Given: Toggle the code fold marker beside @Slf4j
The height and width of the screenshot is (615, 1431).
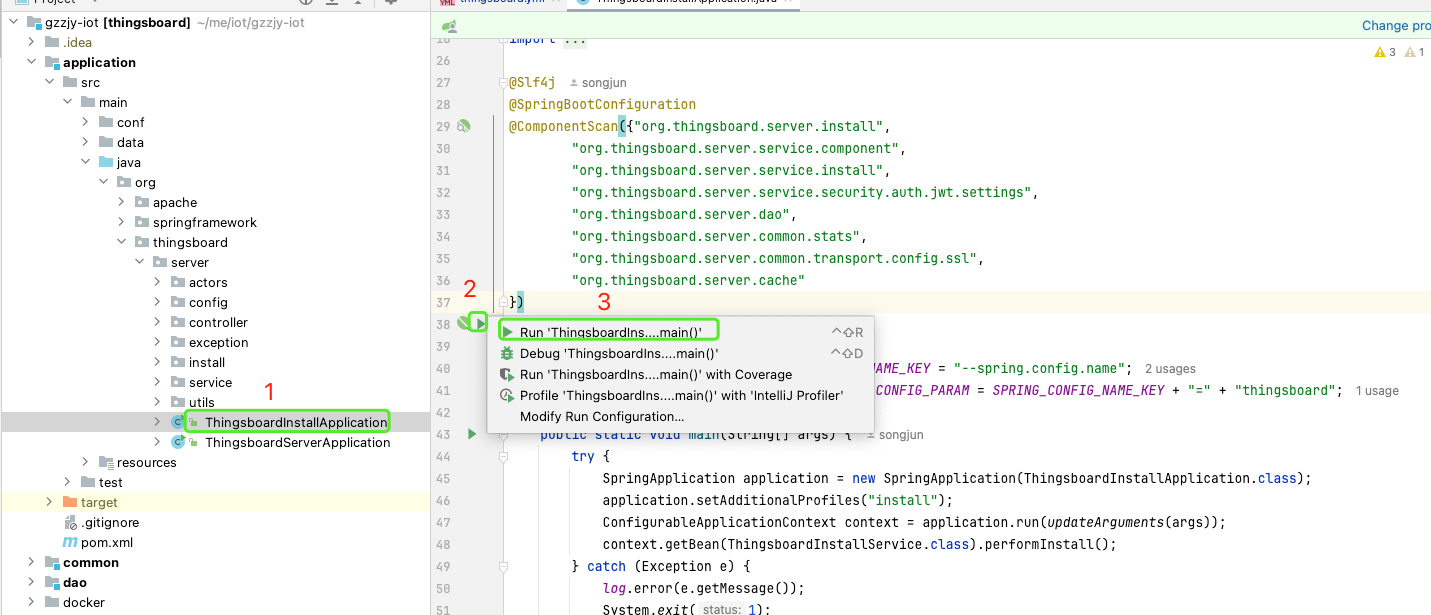Looking at the screenshot, I should (x=502, y=83).
